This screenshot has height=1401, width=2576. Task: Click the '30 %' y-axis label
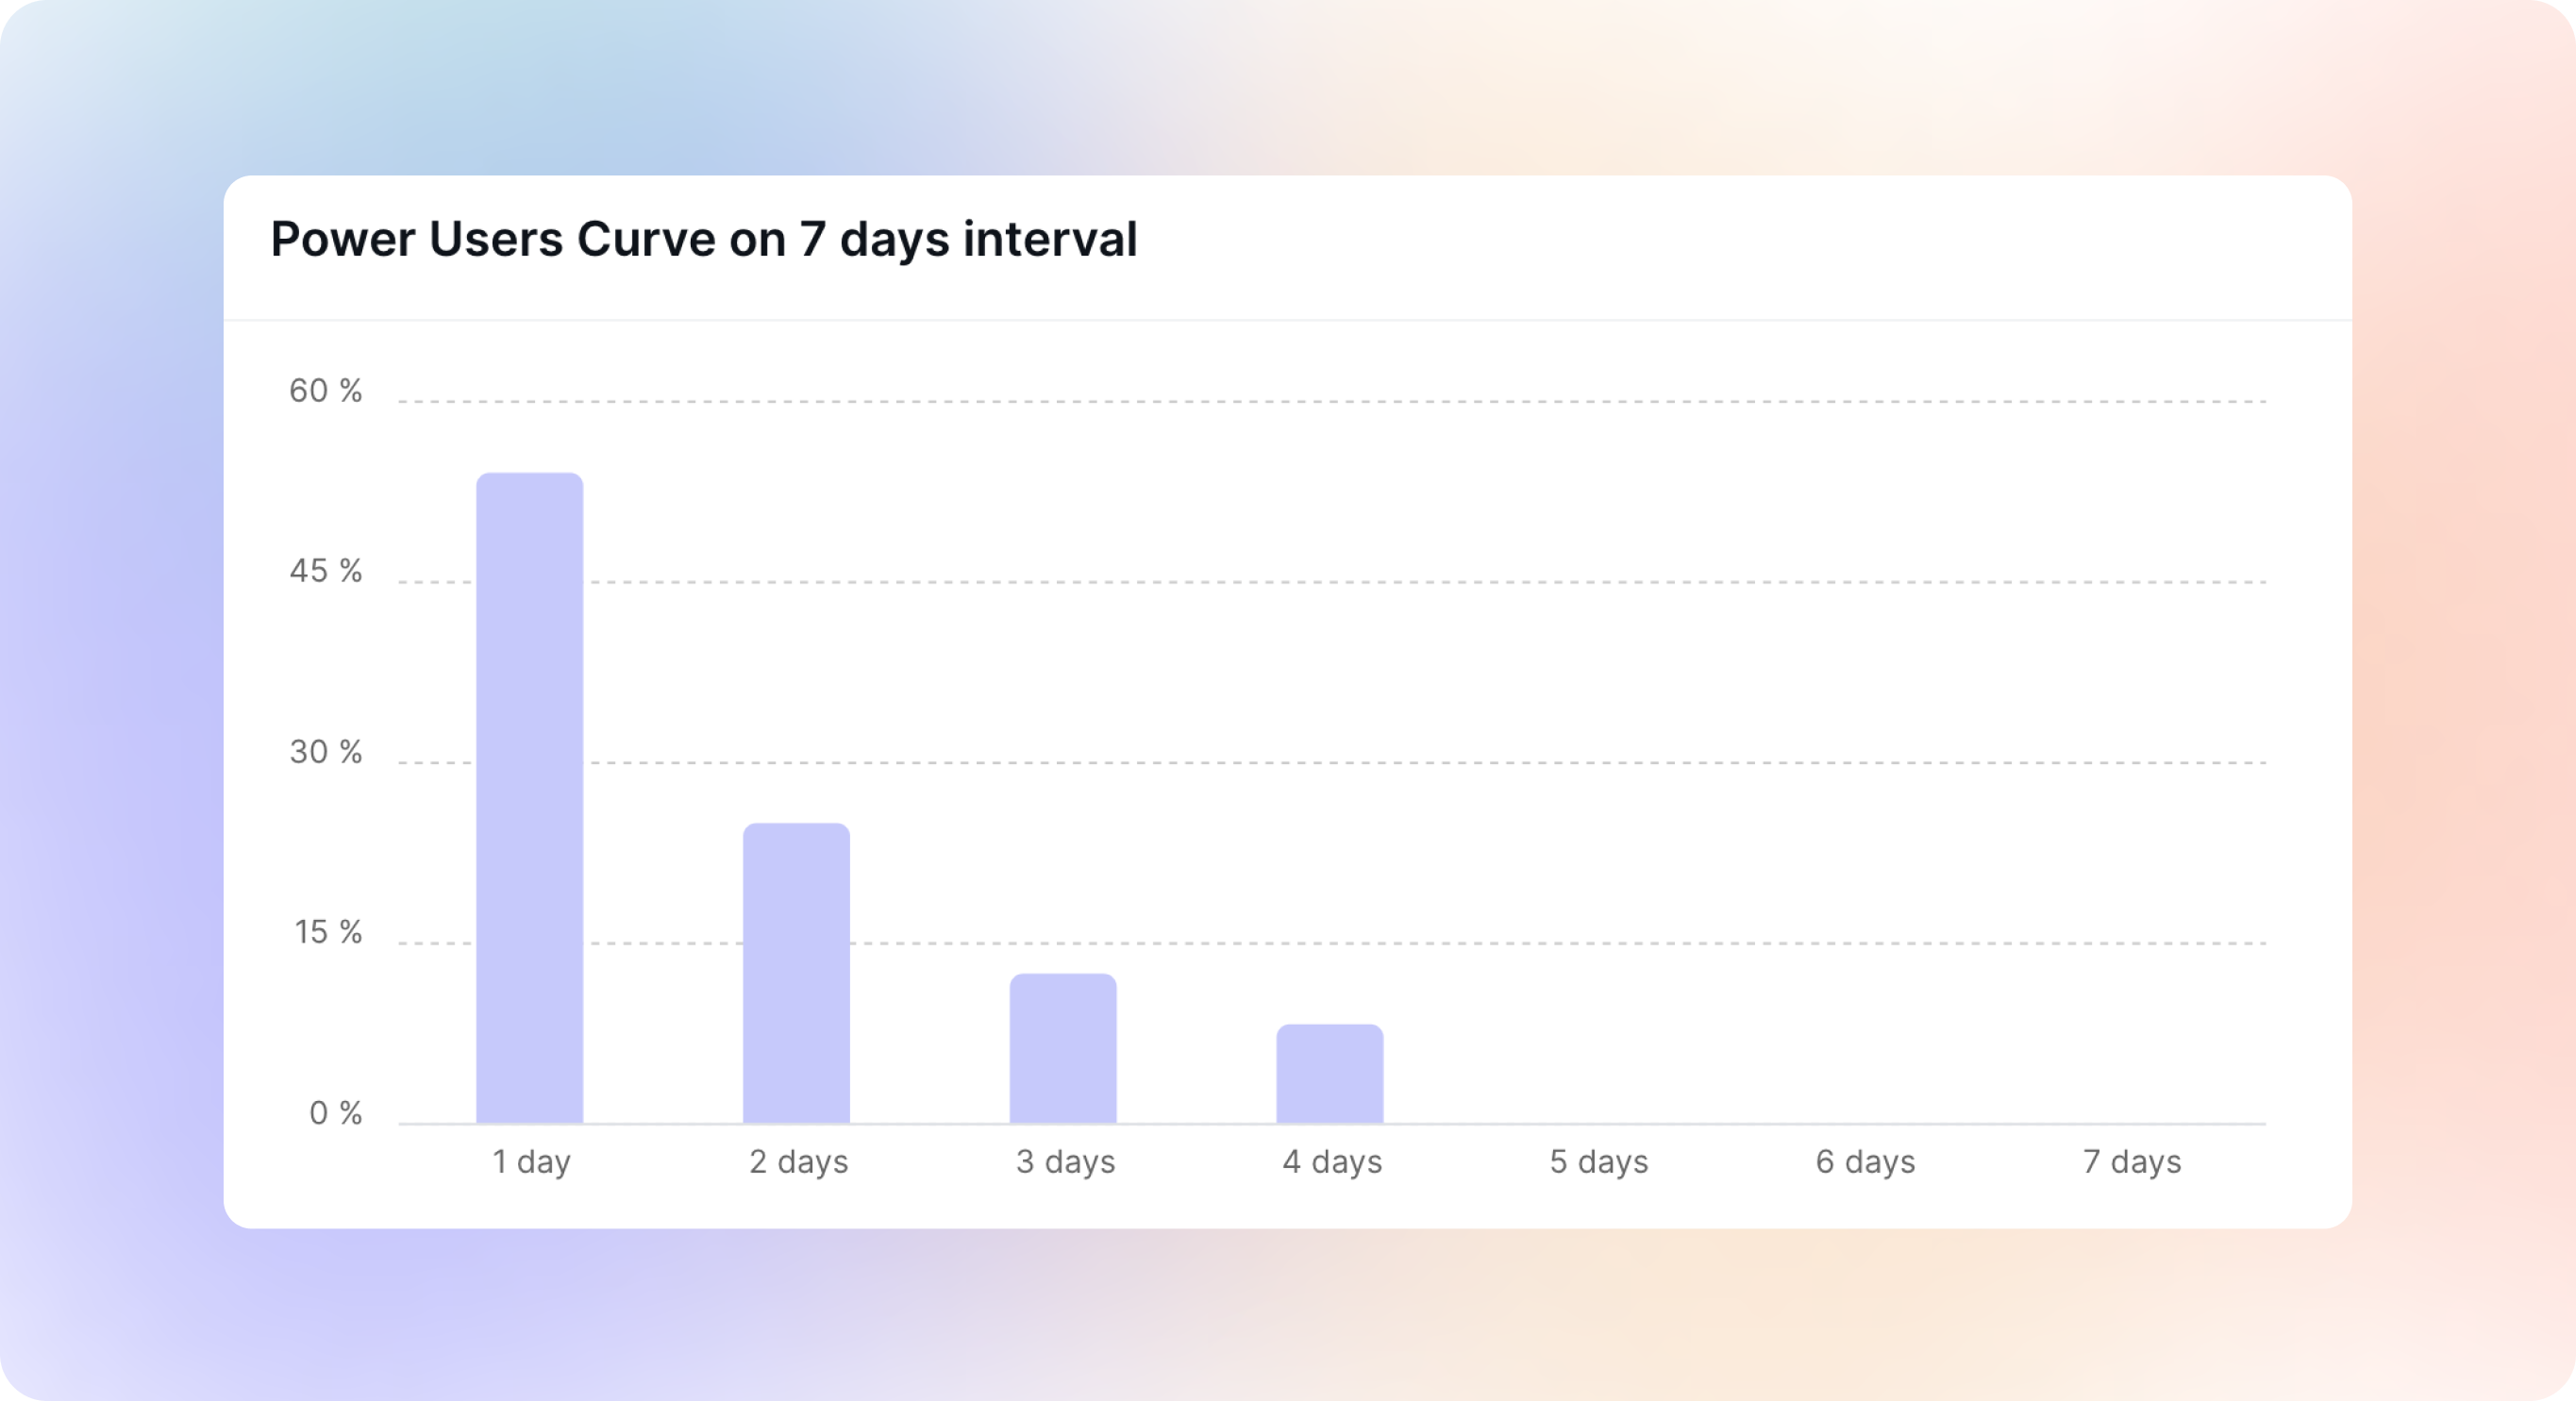pyautogui.click(x=326, y=752)
